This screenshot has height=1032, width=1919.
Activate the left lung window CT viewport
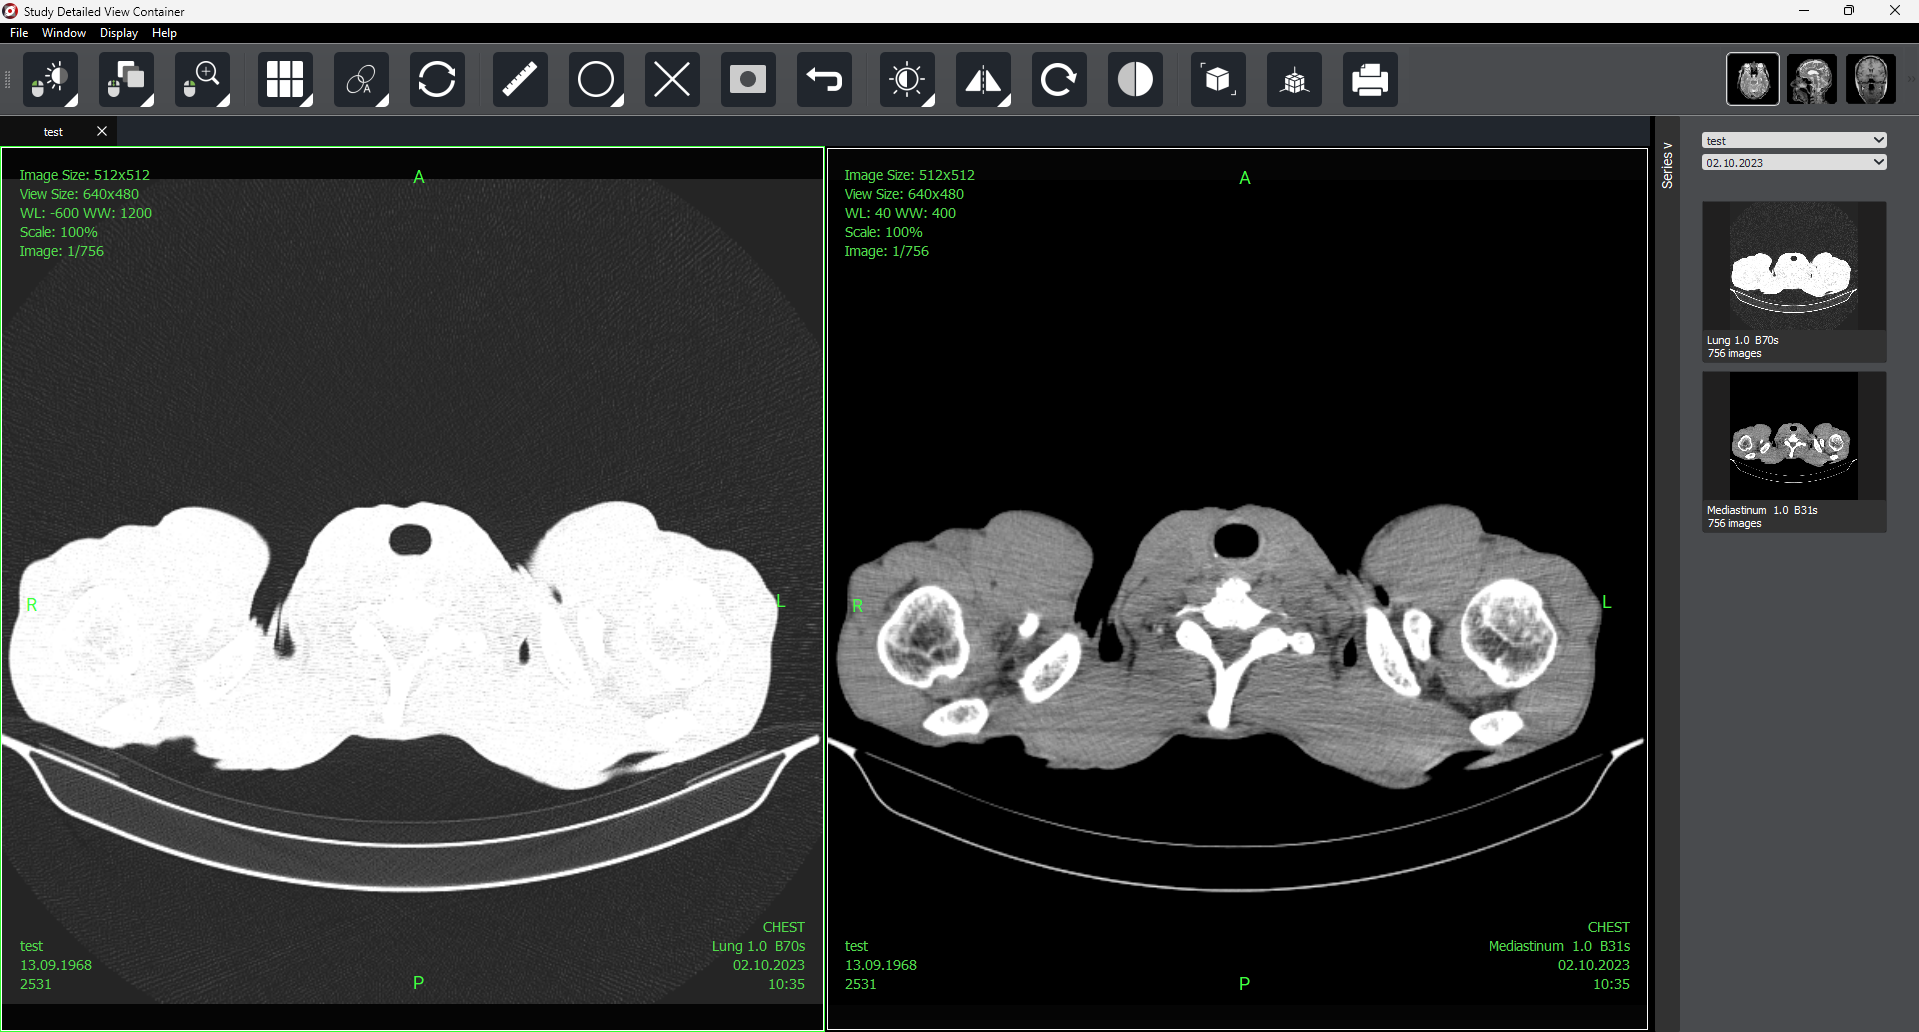pos(412,588)
